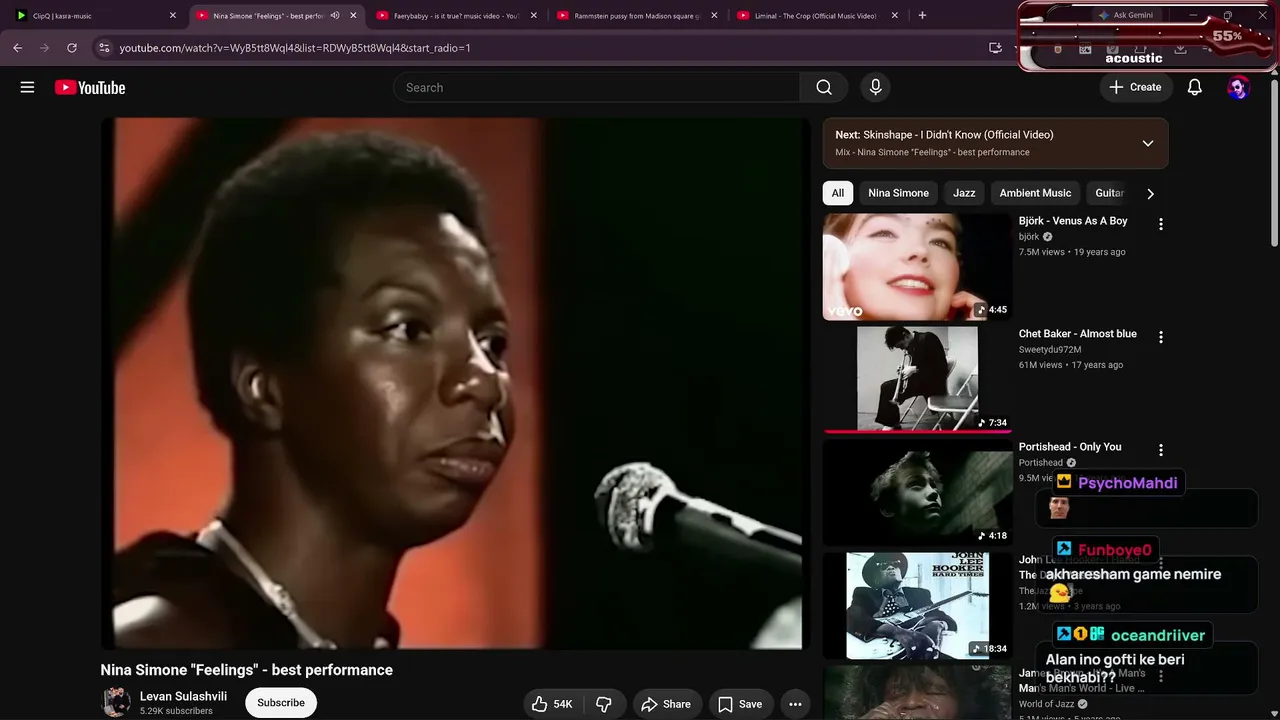The height and width of the screenshot is (720, 1280).
Task: Select the Ambient Music filter chip
Action: pyautogui.click(x=1035, y=193)
